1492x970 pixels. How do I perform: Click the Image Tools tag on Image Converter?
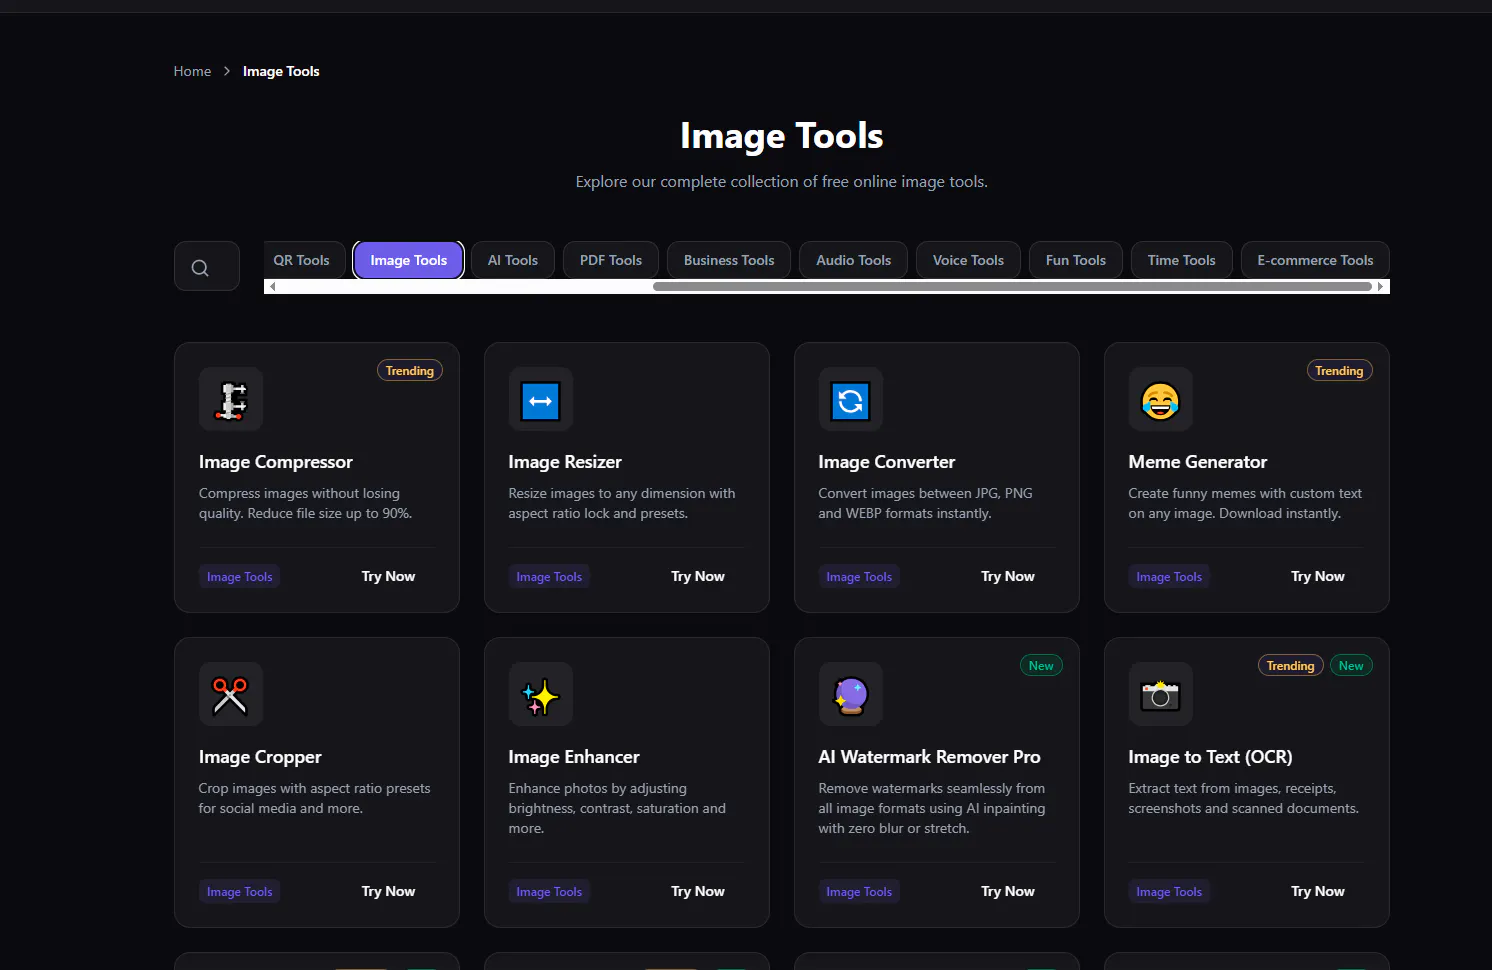pos(859,577)
